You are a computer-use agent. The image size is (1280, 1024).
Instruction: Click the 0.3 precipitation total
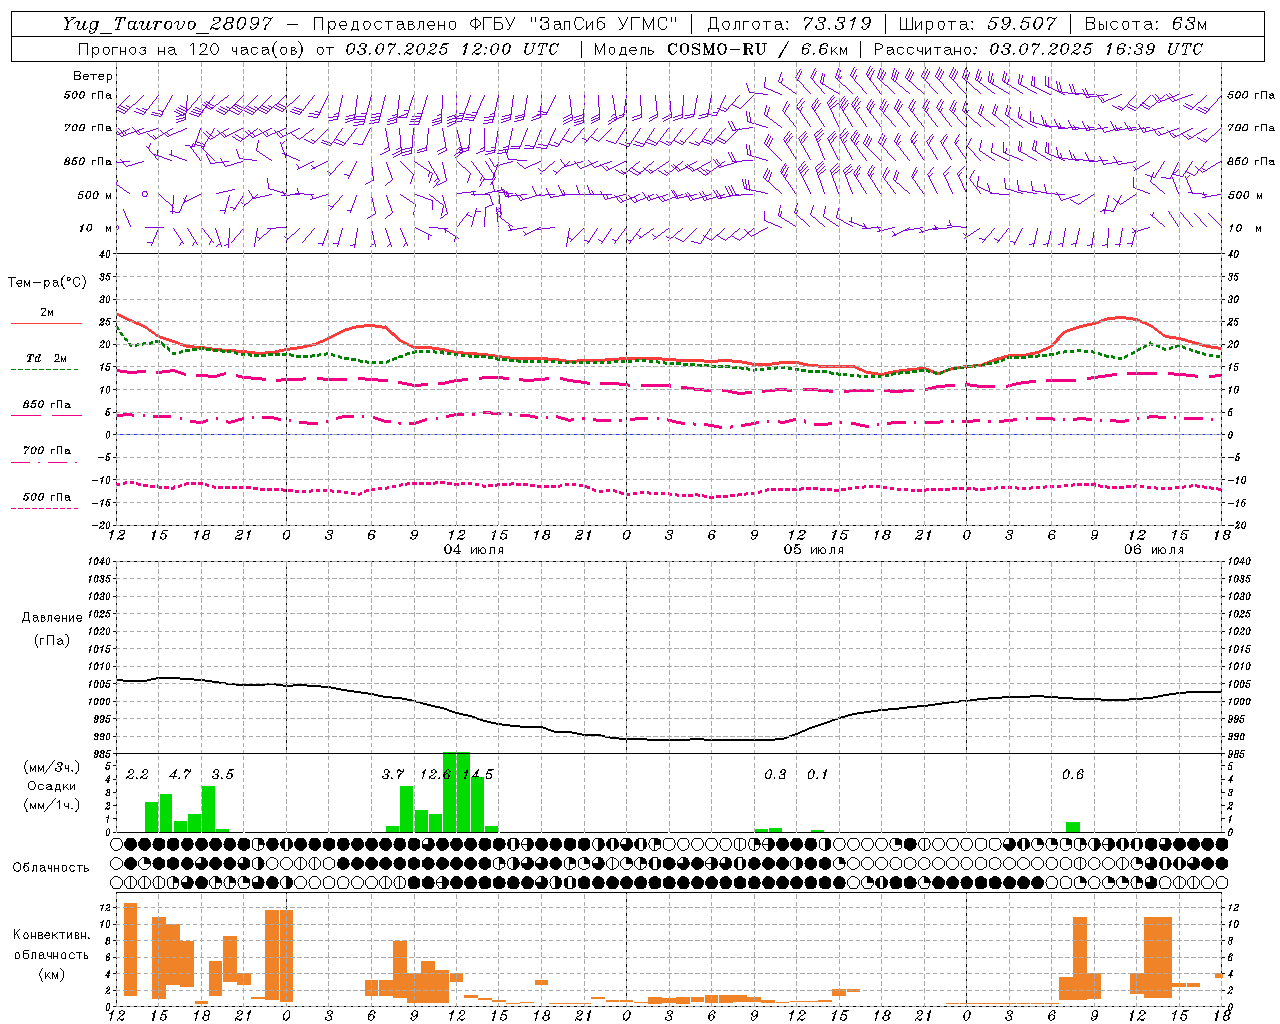(x=775, y=775)
